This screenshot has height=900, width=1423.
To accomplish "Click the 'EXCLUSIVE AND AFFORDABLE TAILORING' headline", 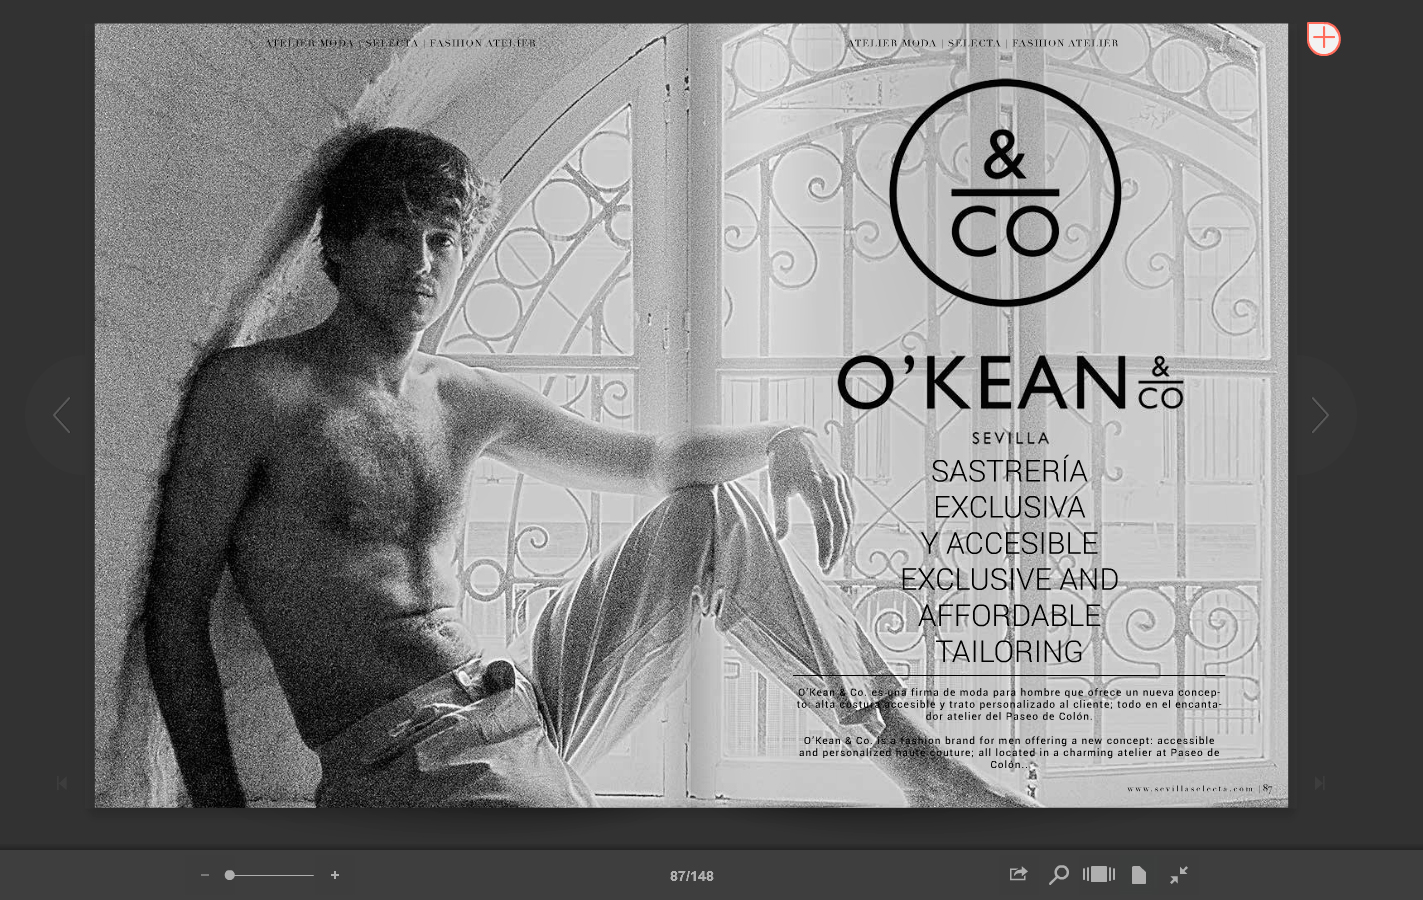I will point(1009,615).
